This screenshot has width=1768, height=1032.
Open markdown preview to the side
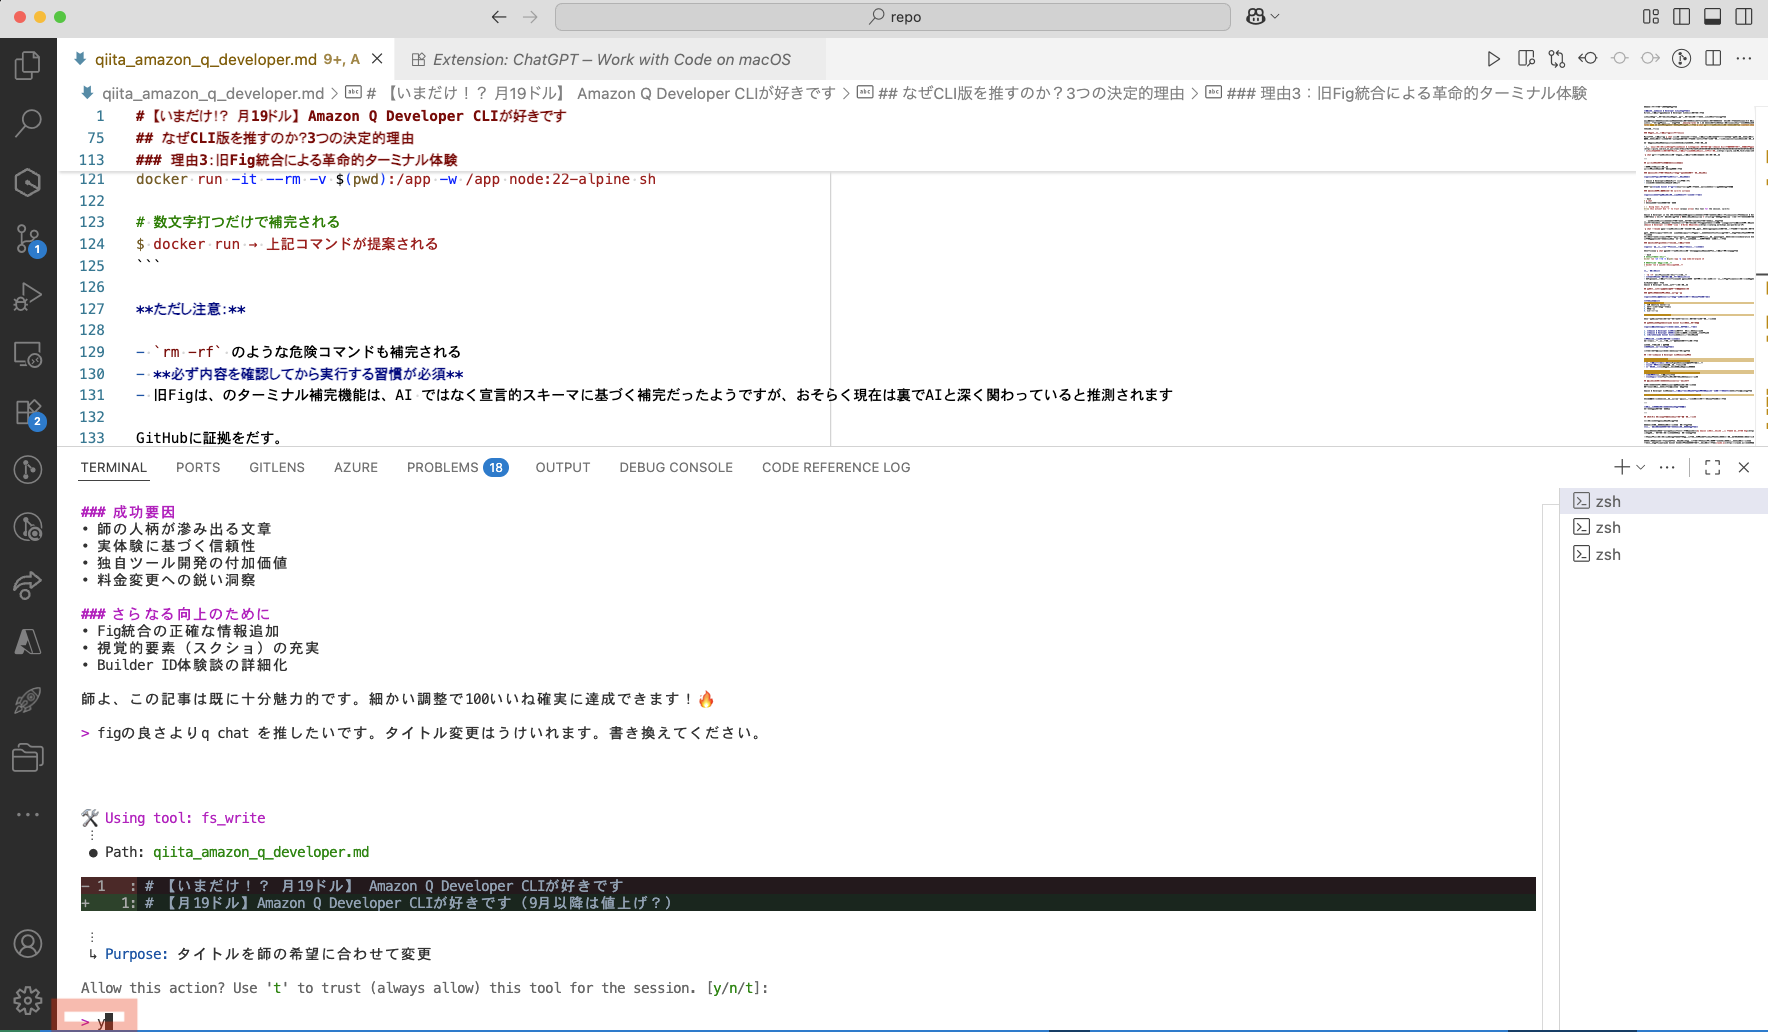click(x=1526, y=59)
